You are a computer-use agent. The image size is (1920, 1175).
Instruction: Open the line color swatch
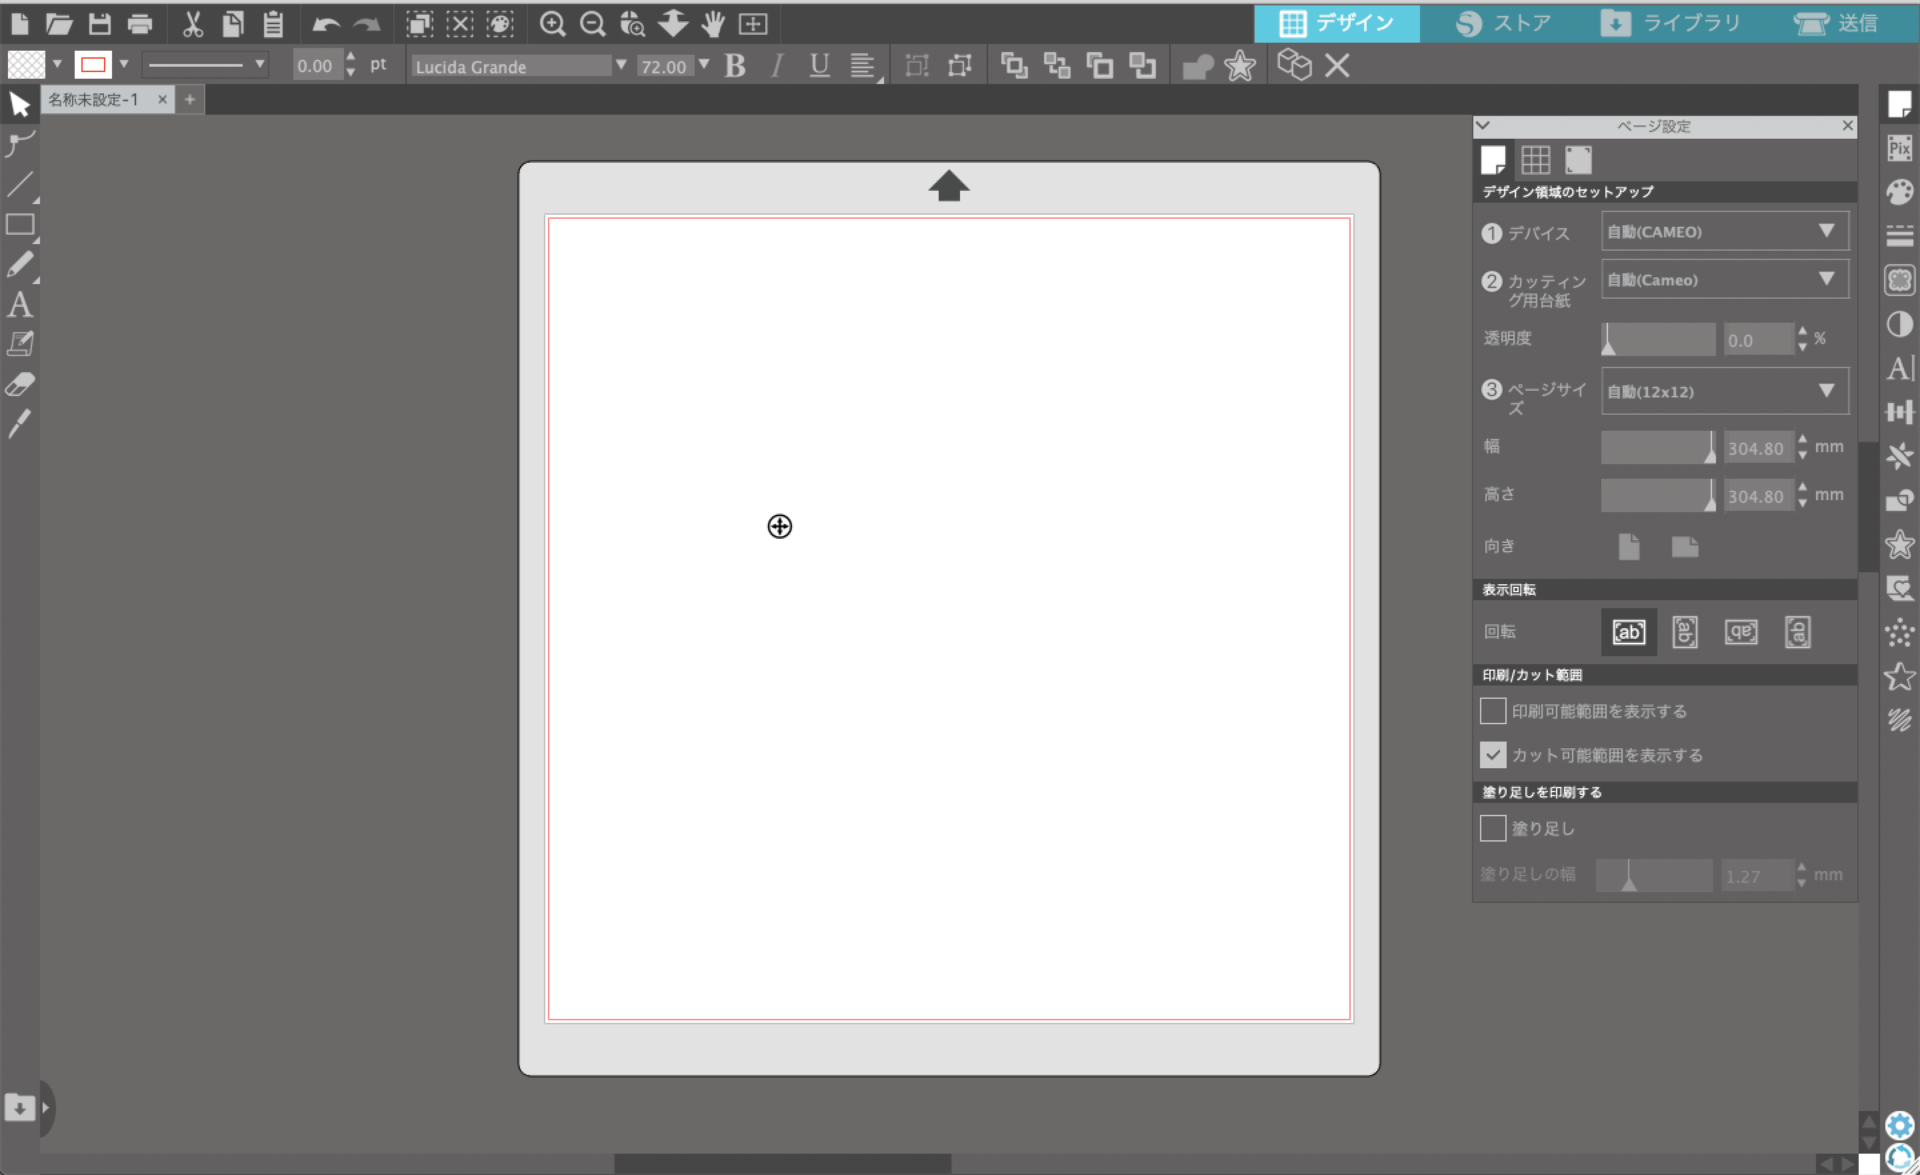click(95, 65)
